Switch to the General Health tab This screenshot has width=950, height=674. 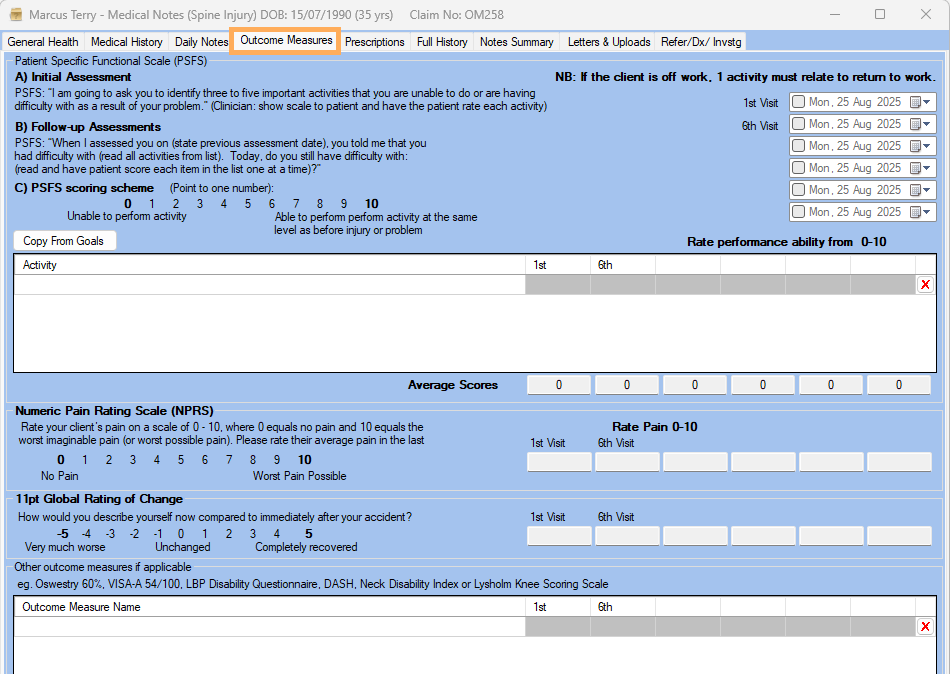[43, 42]
